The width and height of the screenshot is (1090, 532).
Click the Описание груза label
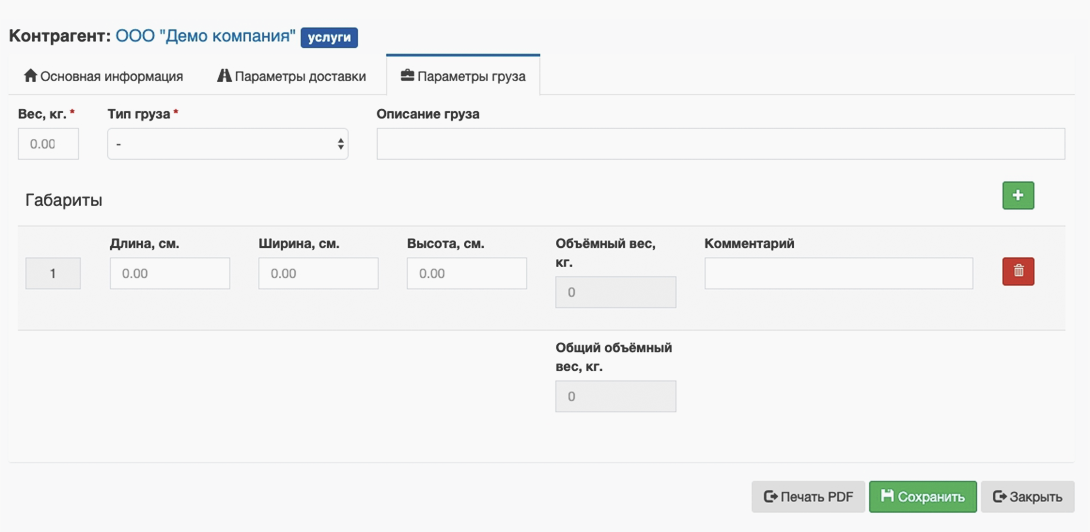[x=428, y=114]
